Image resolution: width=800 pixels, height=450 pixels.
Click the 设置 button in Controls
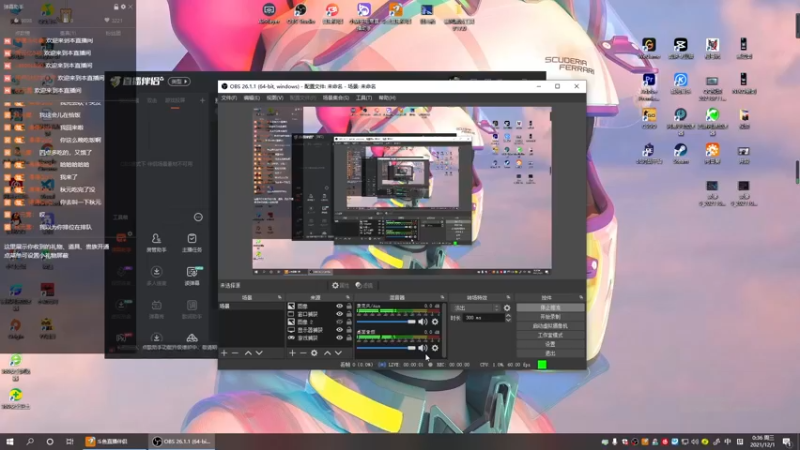click(x=550, y=344)
